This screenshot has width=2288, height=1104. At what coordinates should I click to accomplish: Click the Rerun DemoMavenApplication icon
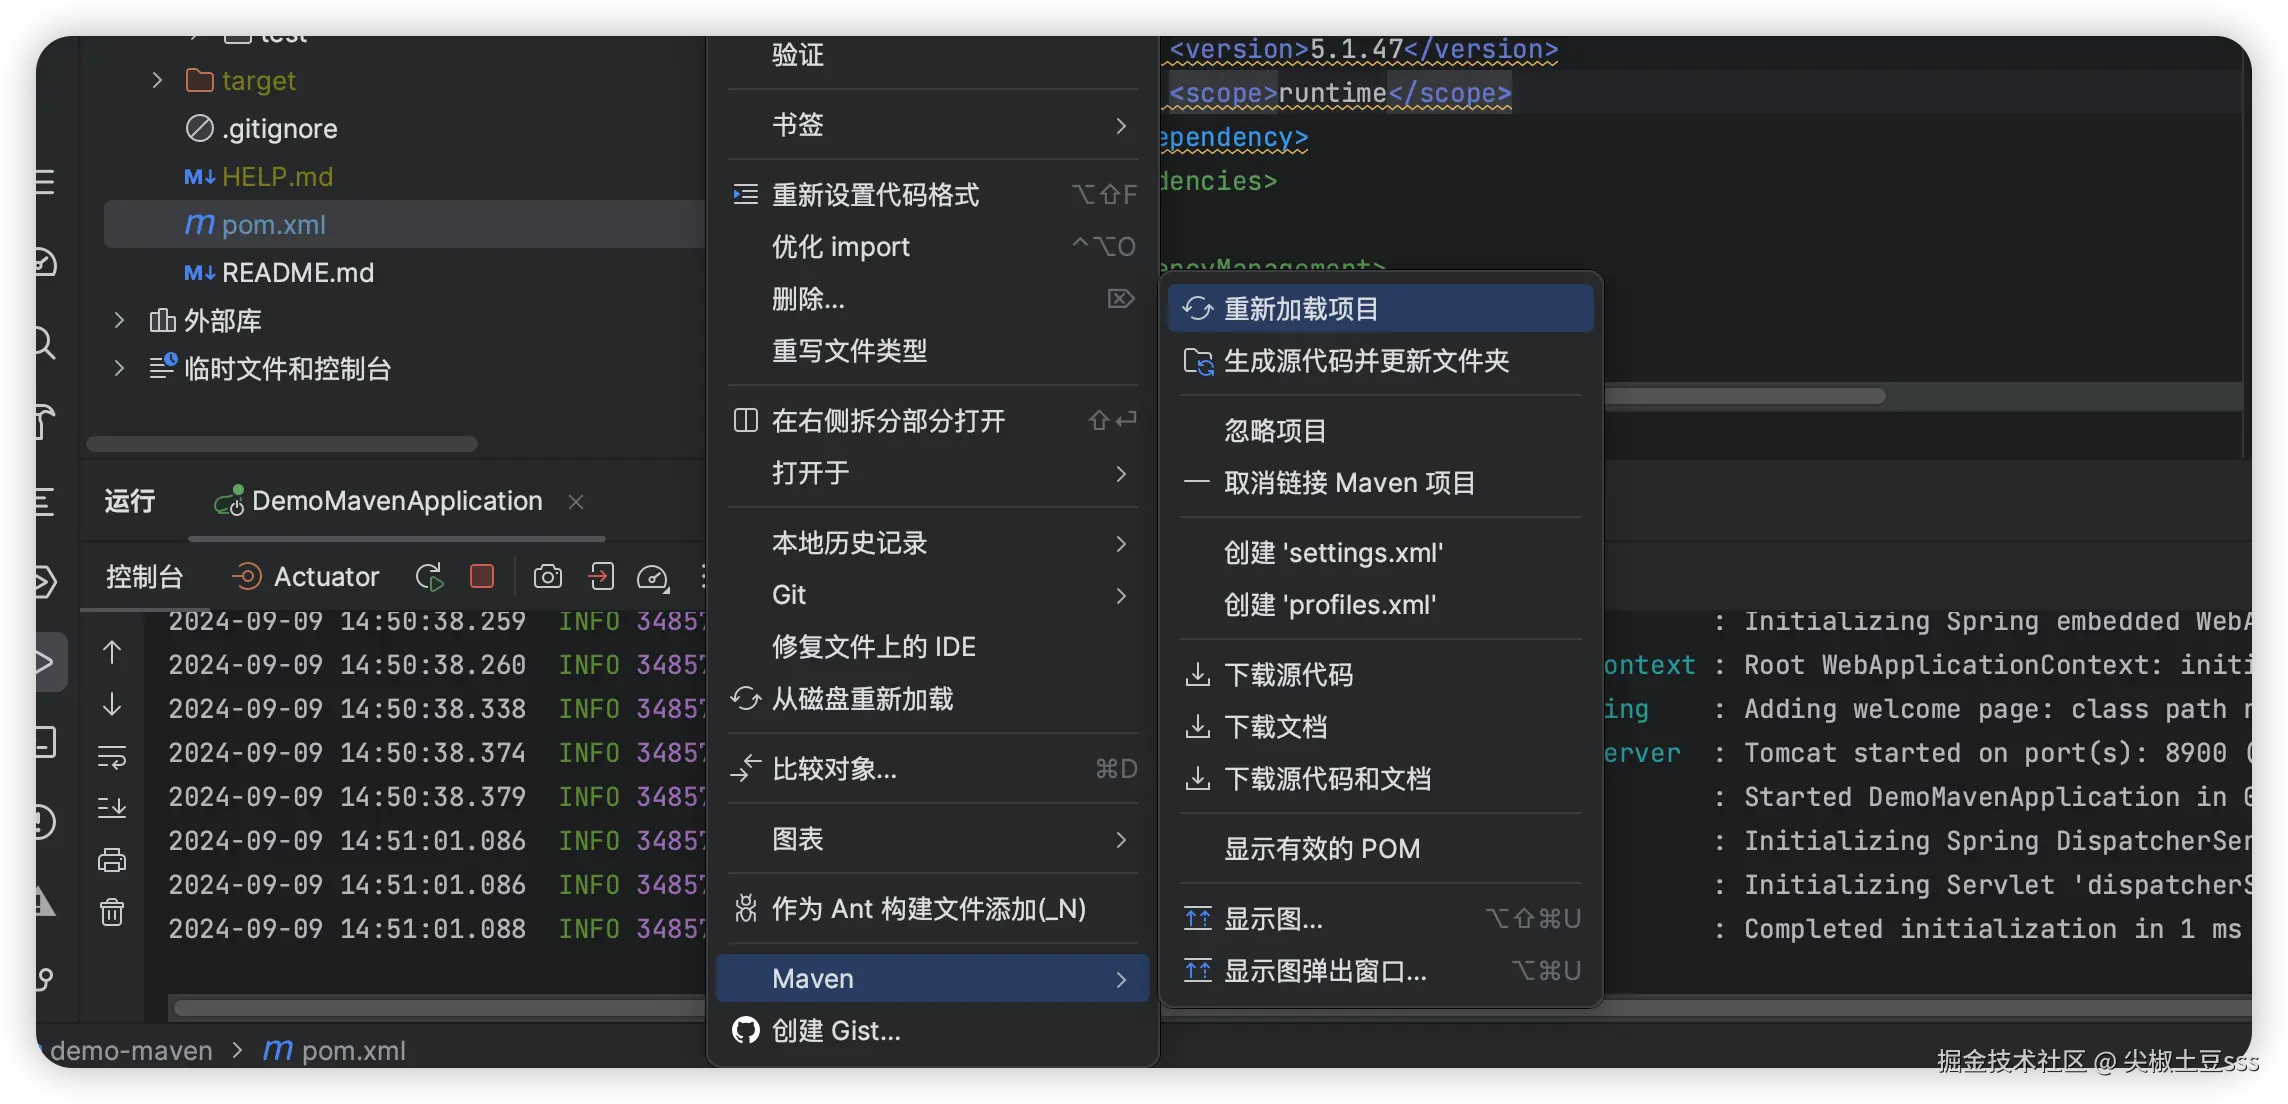pos(429,576)
